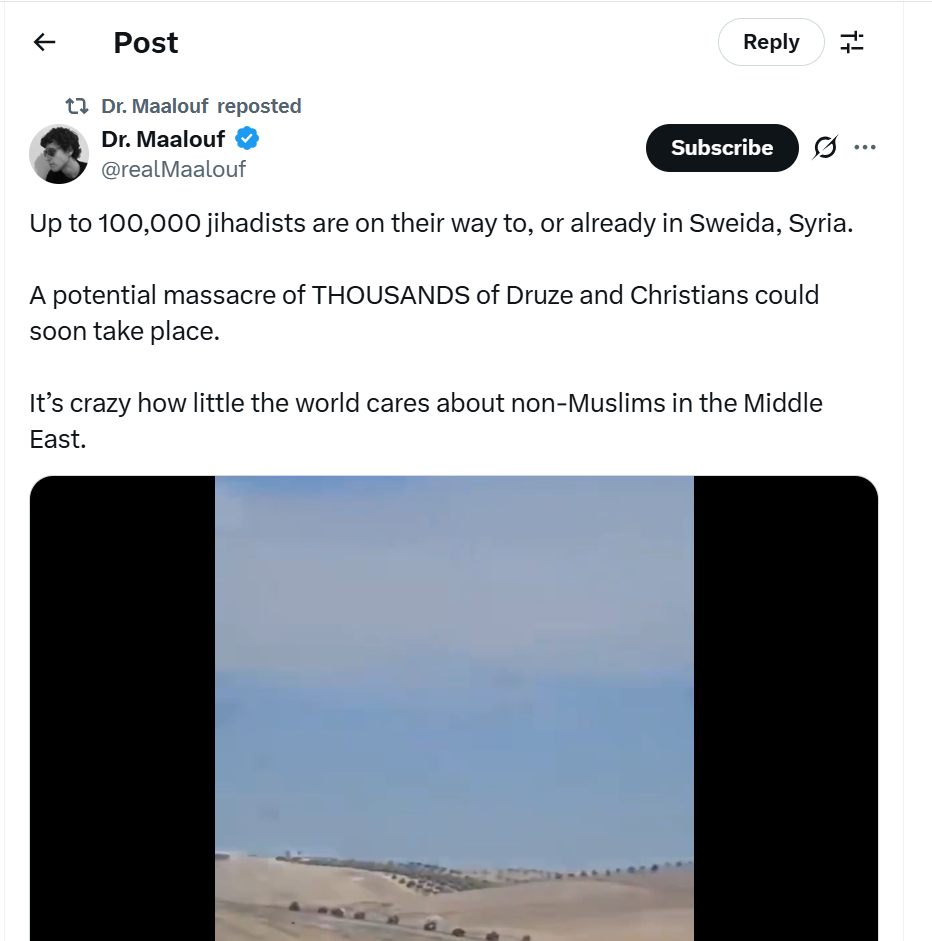Open the reply filter sliders icon
Viewport: 932px width, 941px height.
852,42
